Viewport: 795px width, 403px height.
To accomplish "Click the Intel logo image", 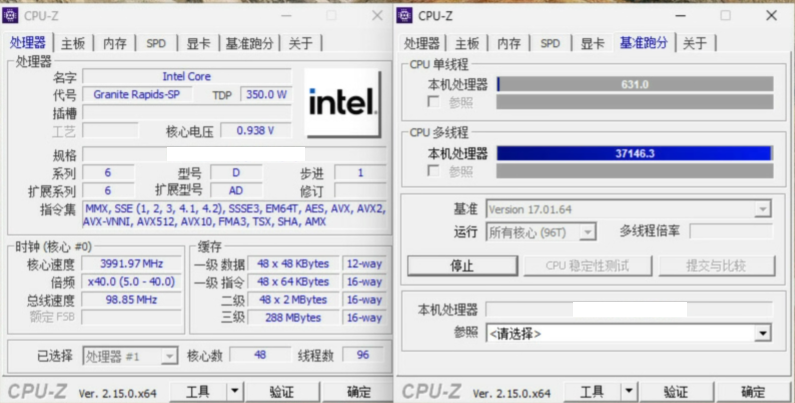I will (343, 103).
